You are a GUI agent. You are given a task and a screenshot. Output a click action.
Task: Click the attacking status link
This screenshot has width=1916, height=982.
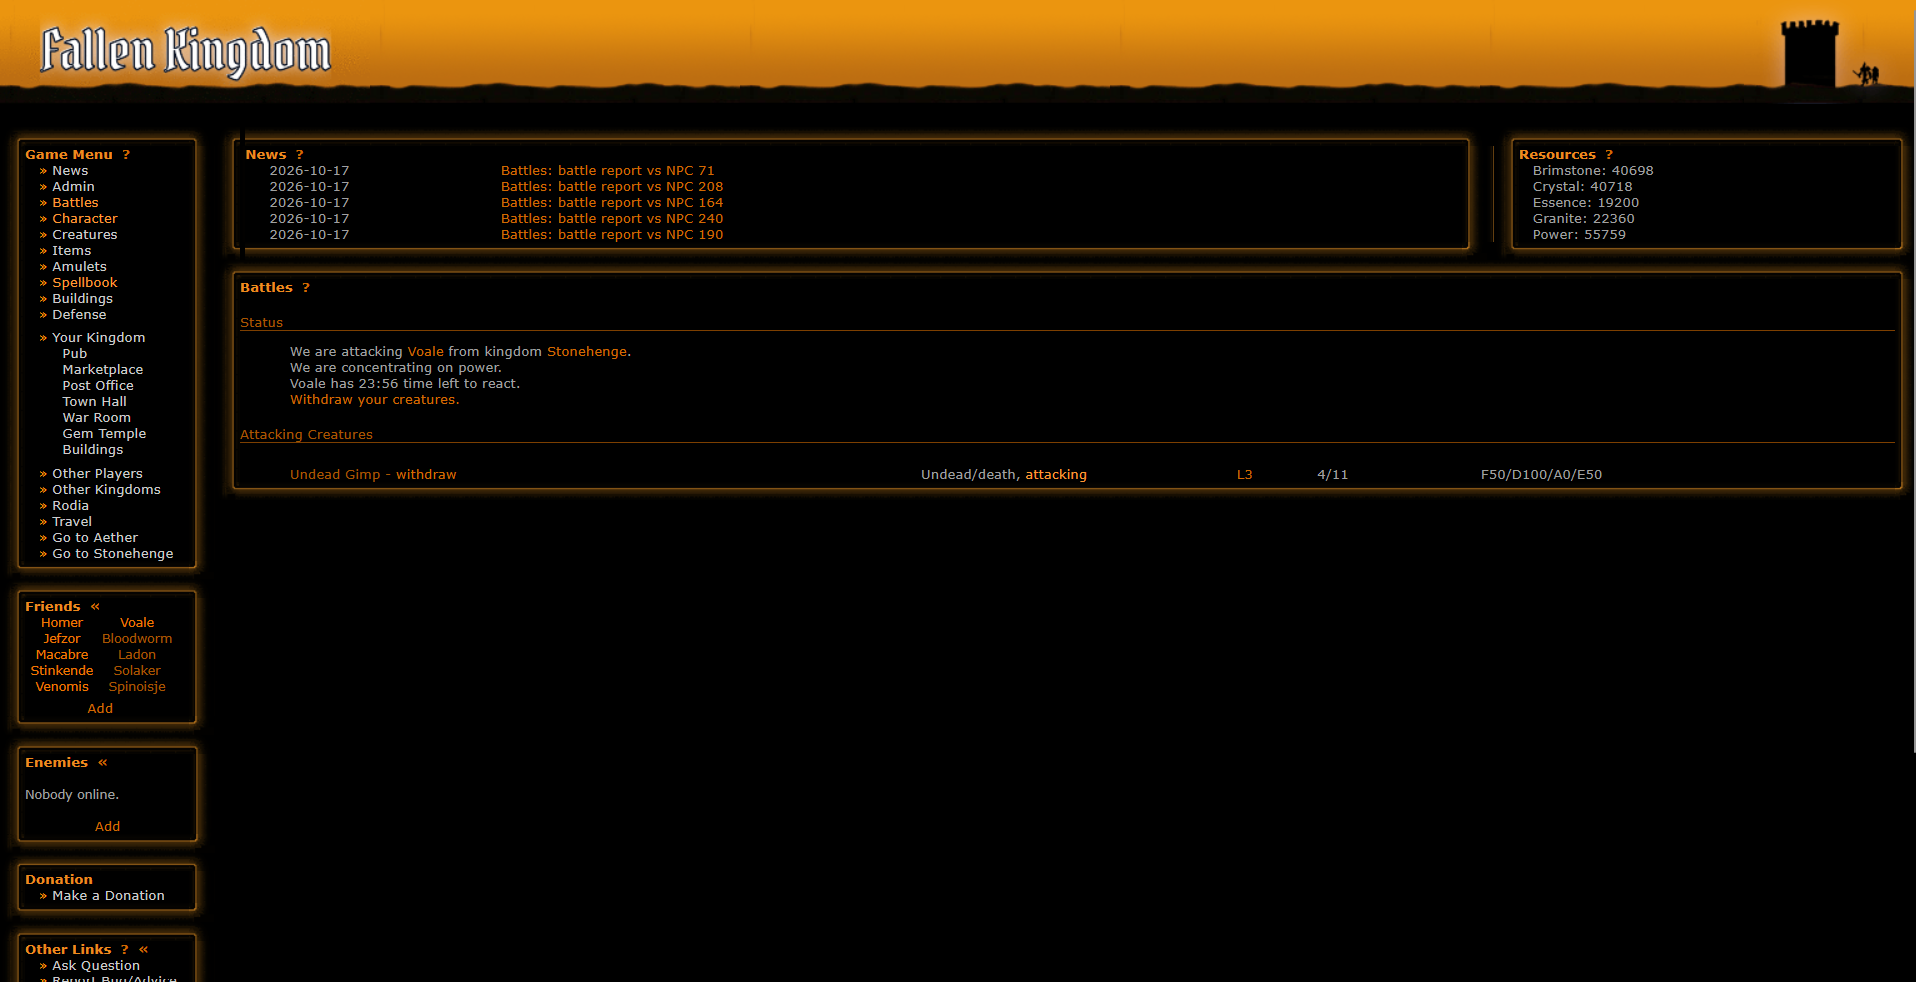(1056, 475)
